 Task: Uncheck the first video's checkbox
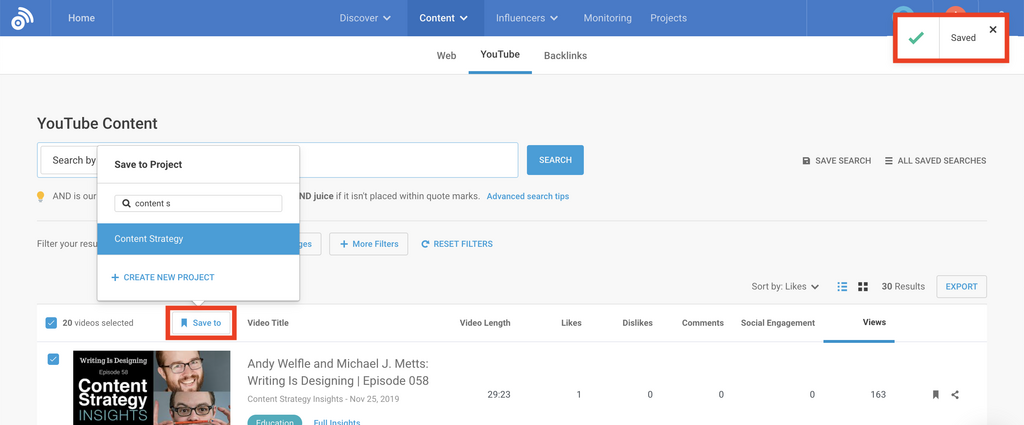click(54, 359)
